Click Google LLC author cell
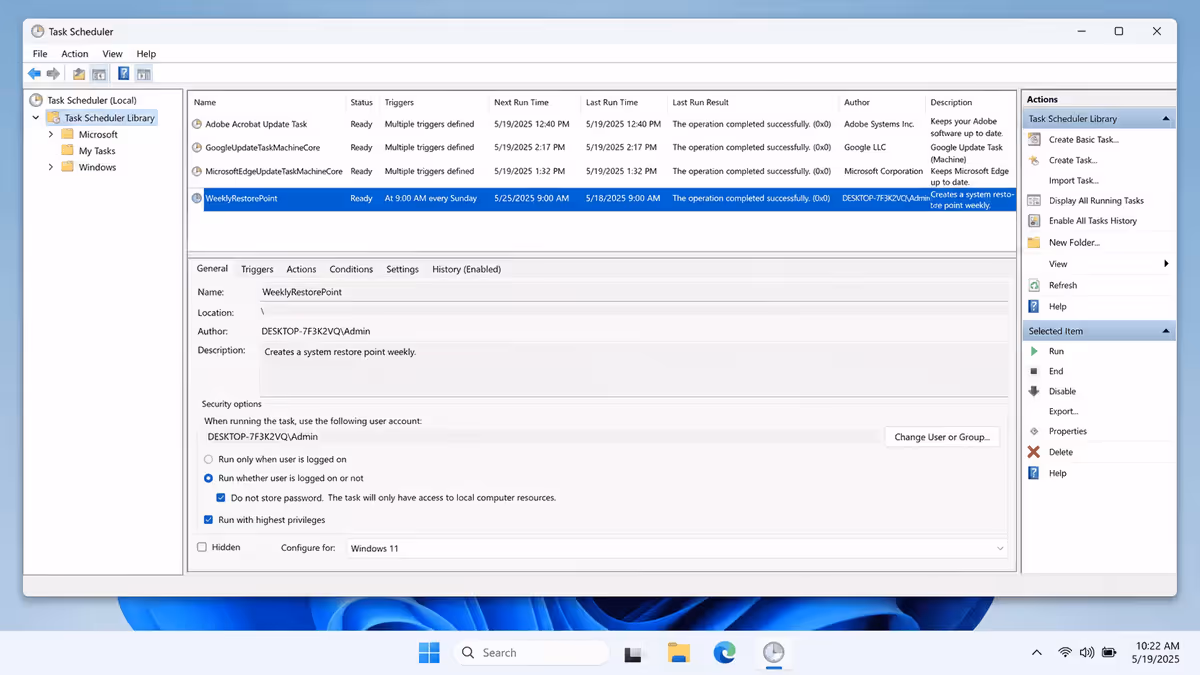 click(x=865, y=147)
